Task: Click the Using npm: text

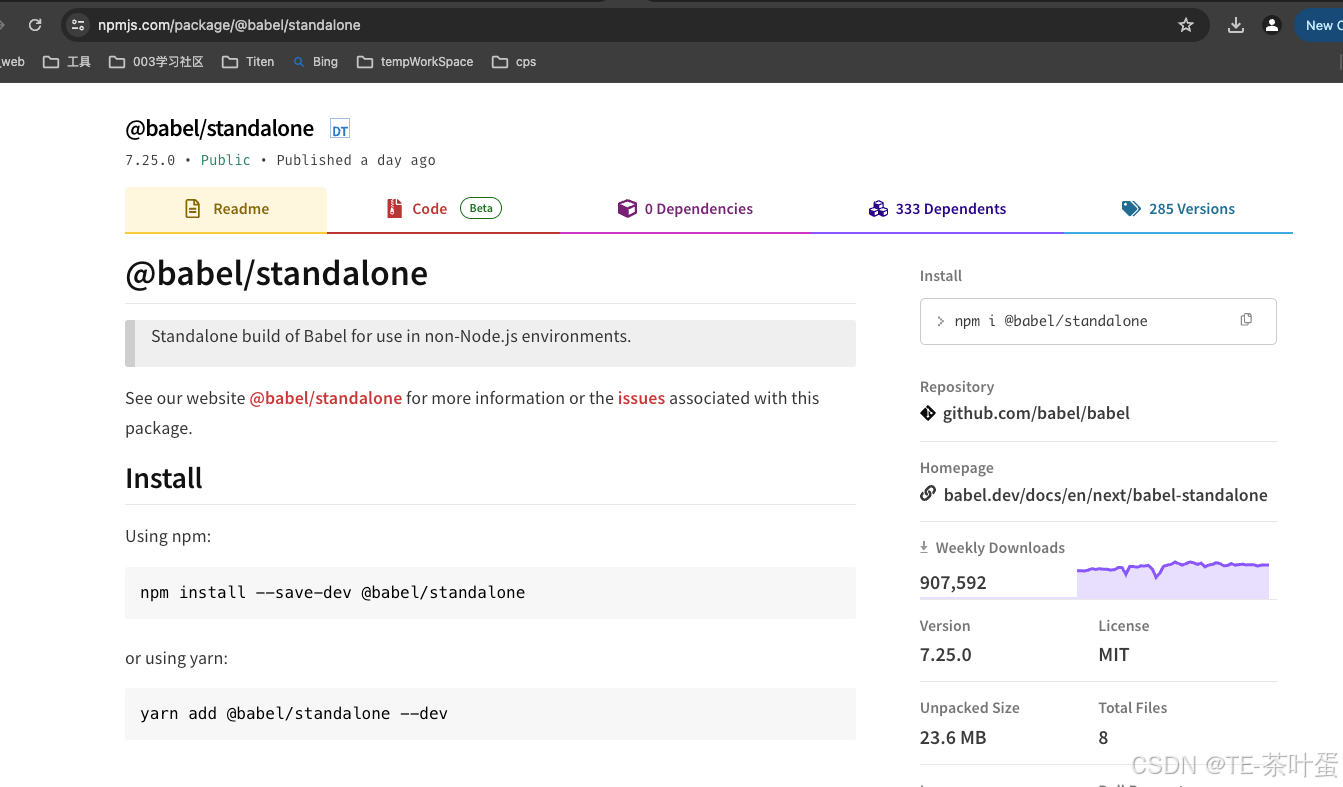Action: click(168, 536)
